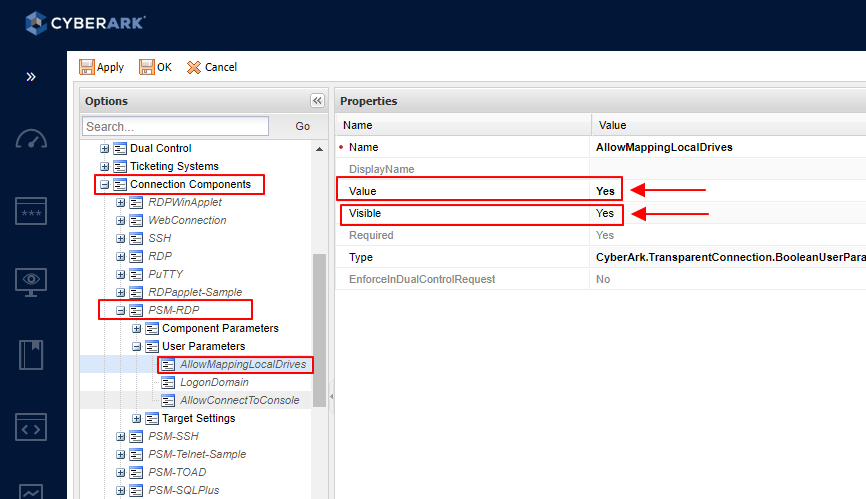Select PSM-SSH tree item
The image size is (866, 499).
pos(173,437)
